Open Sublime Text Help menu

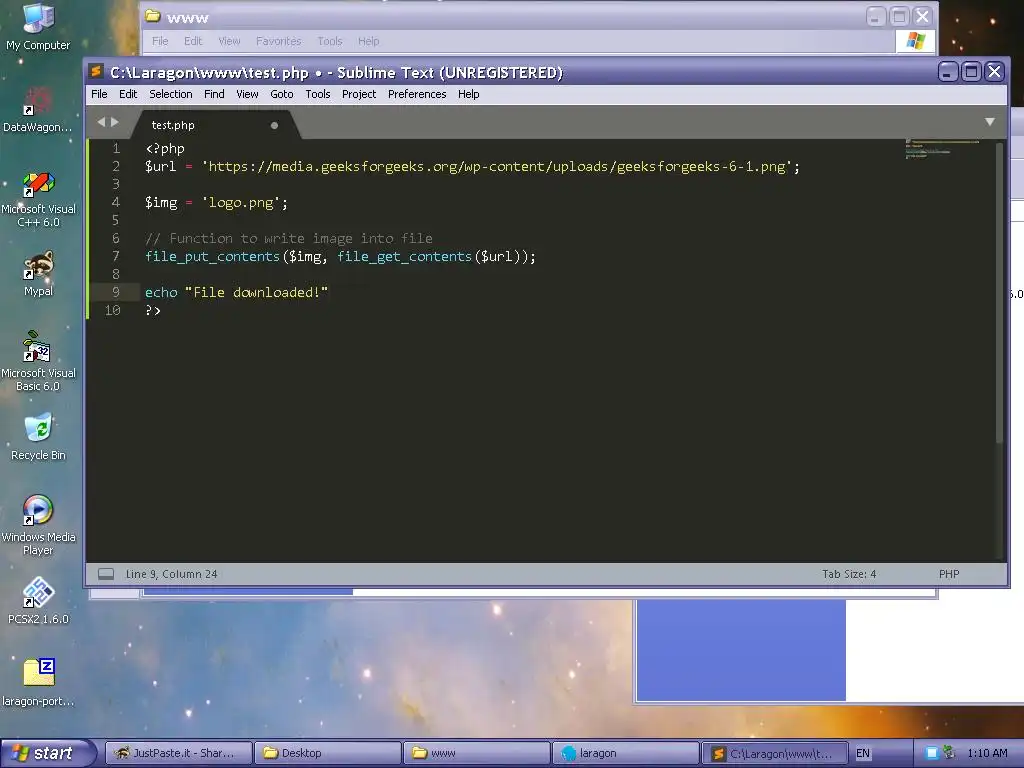pos(468,94)
